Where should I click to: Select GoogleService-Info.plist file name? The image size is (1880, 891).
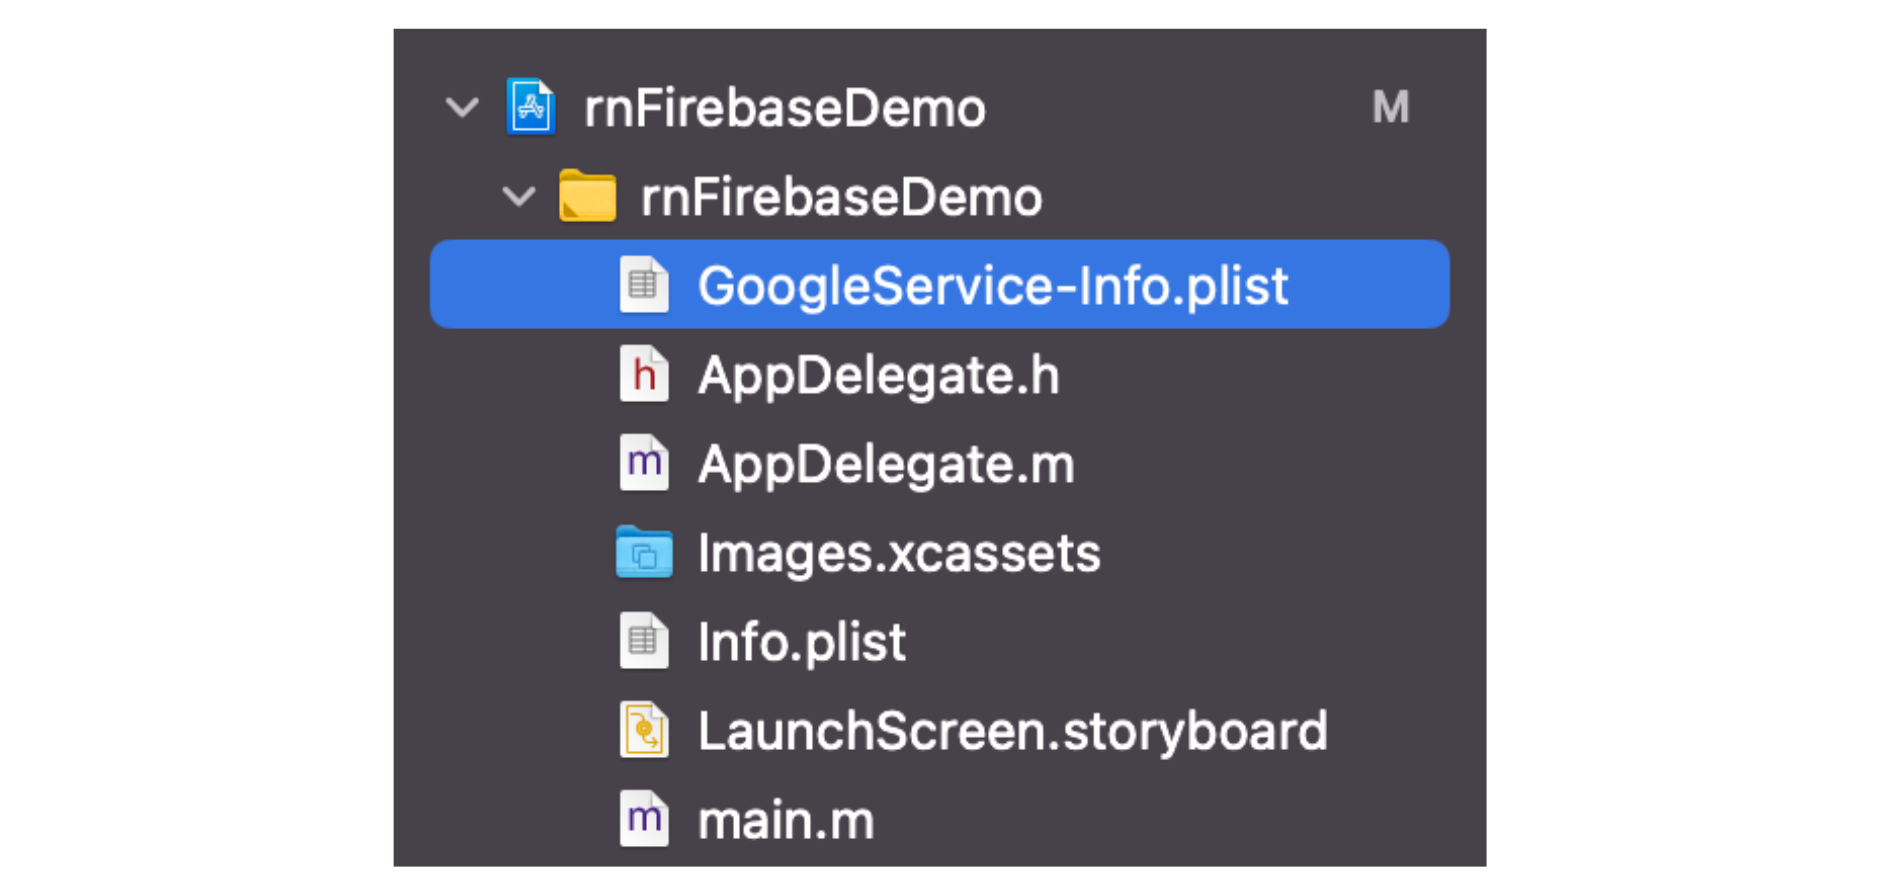coord(993,286)
